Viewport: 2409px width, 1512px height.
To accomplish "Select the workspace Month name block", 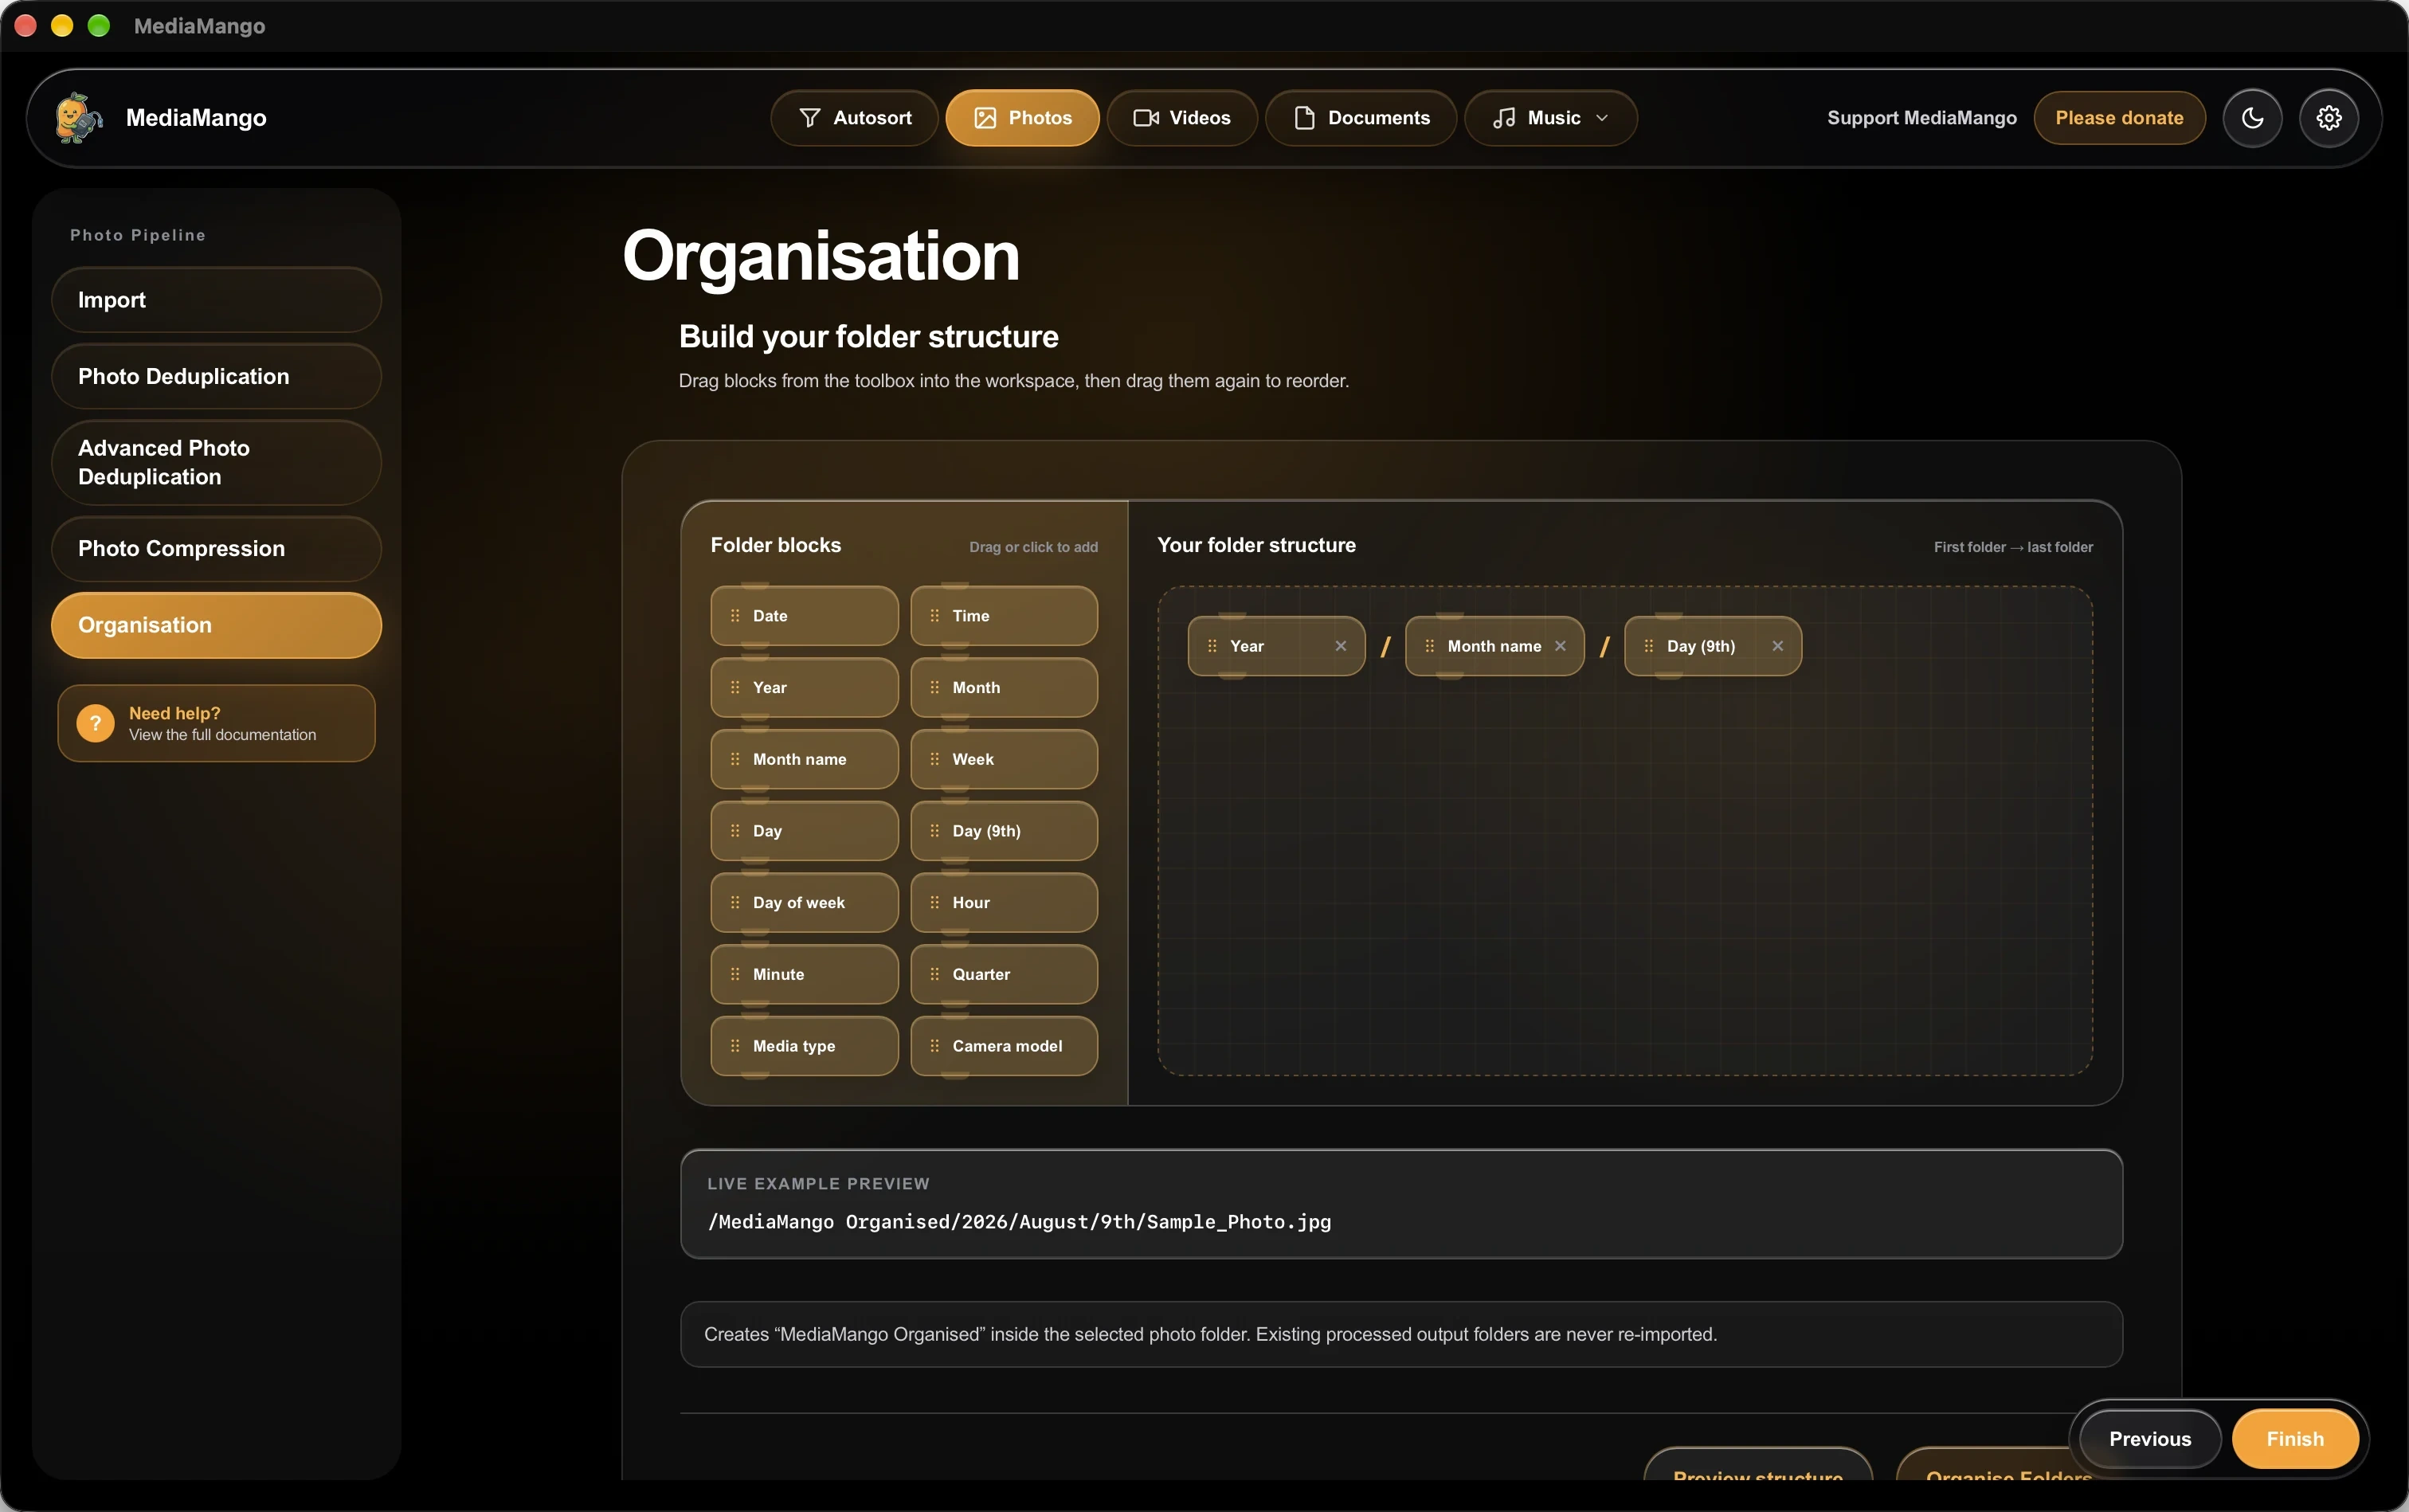I will pos(1494,646).
